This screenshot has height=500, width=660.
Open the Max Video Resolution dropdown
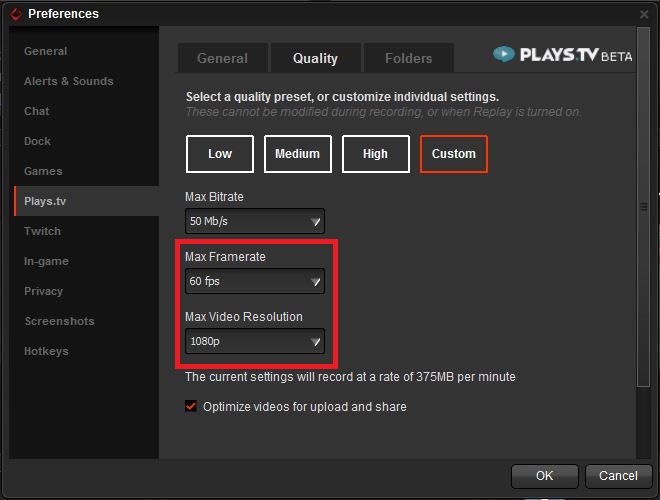[255, 341]
